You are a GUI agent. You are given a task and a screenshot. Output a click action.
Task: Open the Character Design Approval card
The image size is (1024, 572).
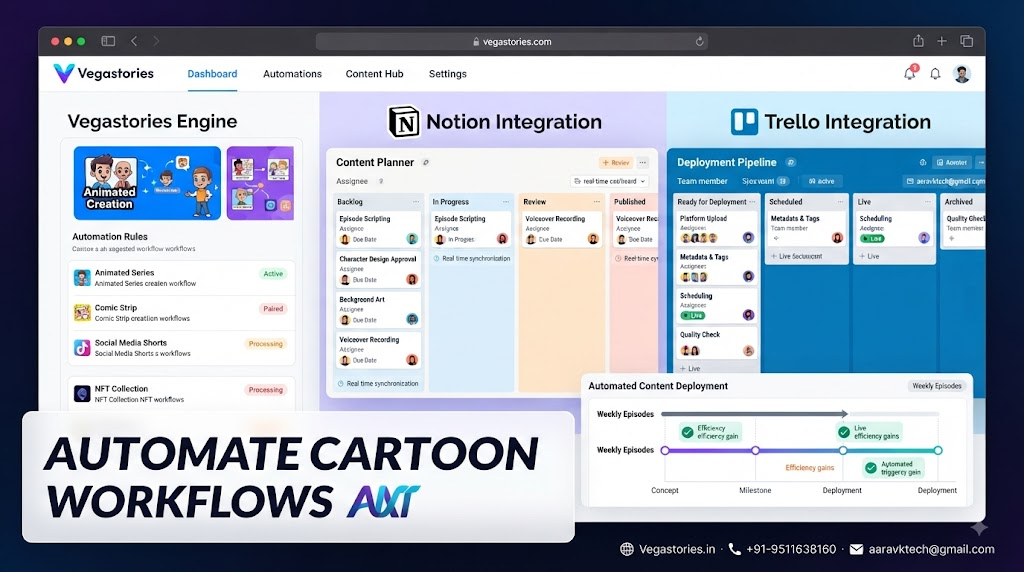pyautogui.click(x=378, y=270)
